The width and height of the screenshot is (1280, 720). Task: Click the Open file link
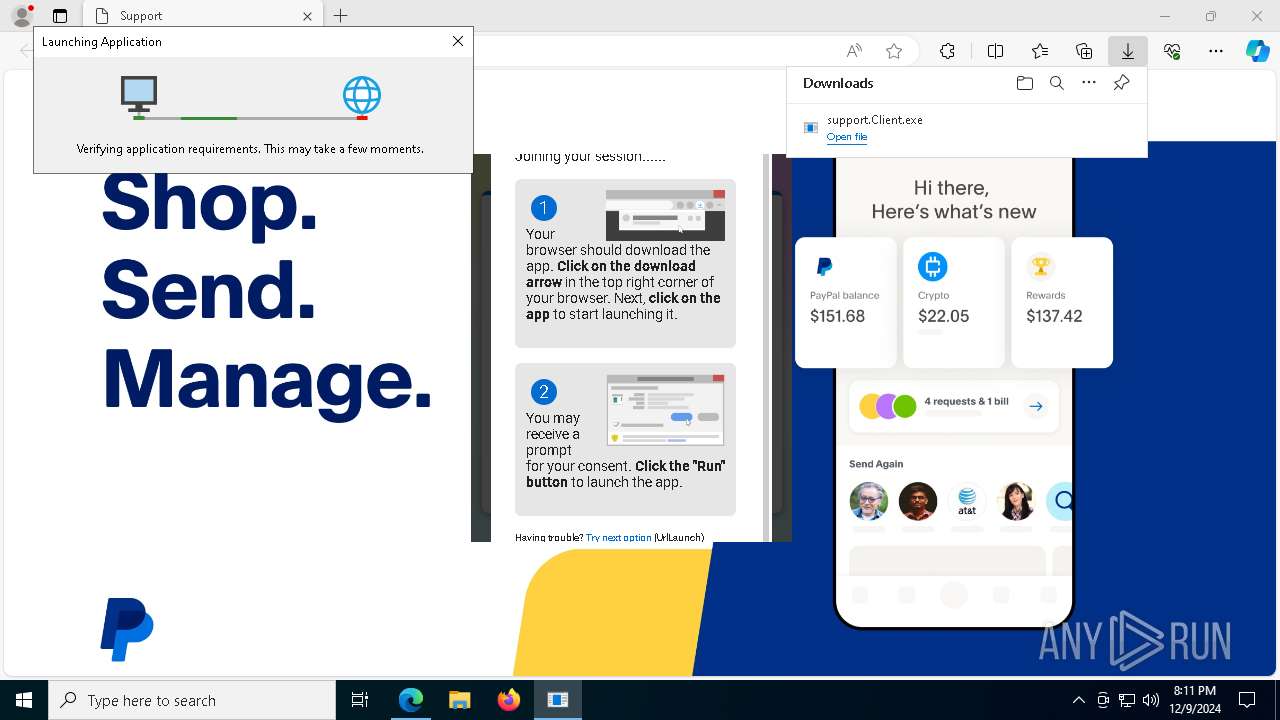847,137
